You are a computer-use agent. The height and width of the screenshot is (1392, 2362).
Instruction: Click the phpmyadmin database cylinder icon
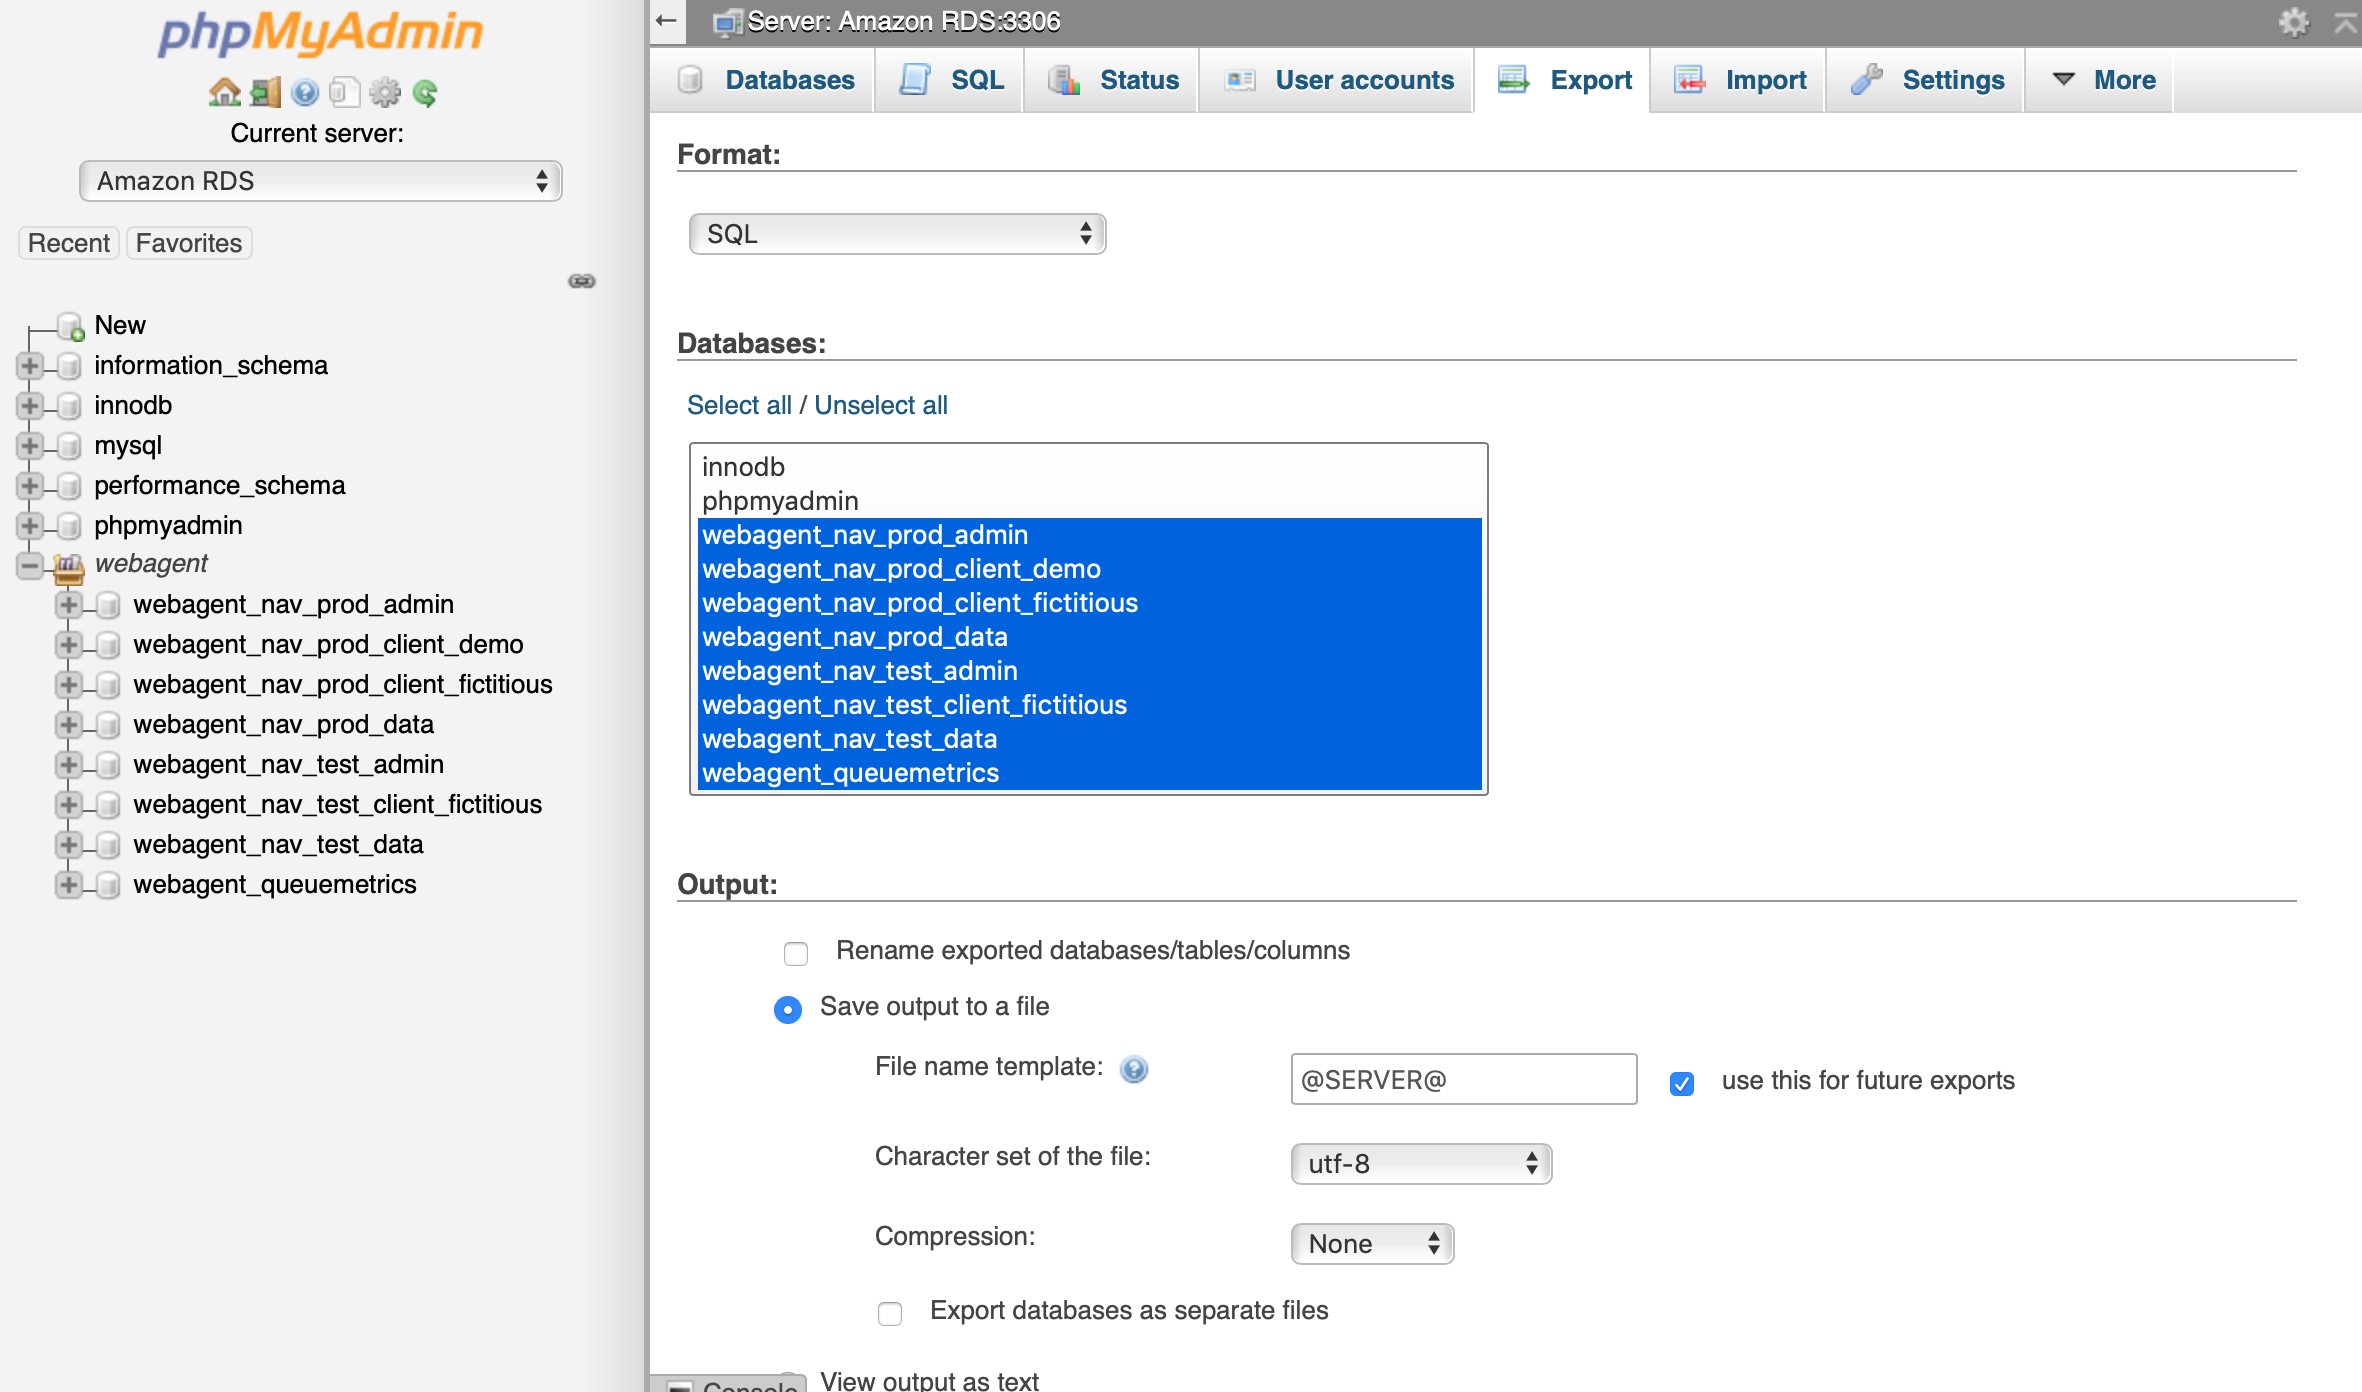[69, 526]
